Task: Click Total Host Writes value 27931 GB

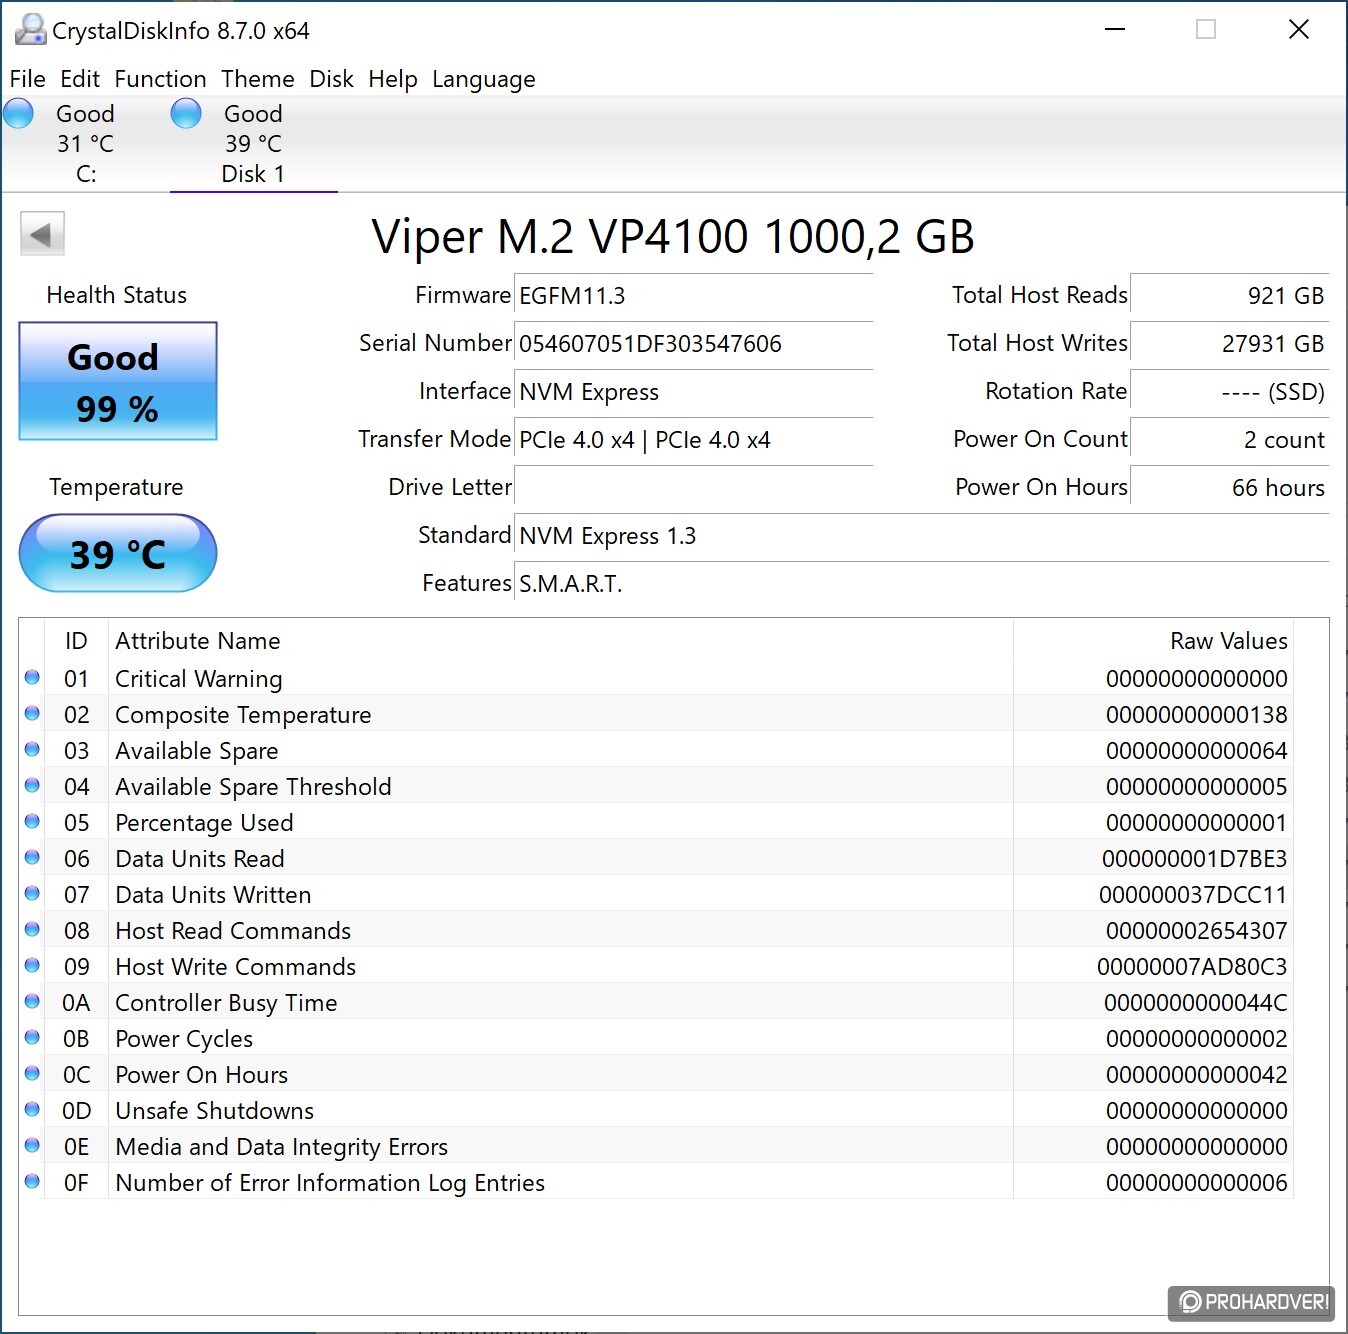Action: pos(1229,344)
